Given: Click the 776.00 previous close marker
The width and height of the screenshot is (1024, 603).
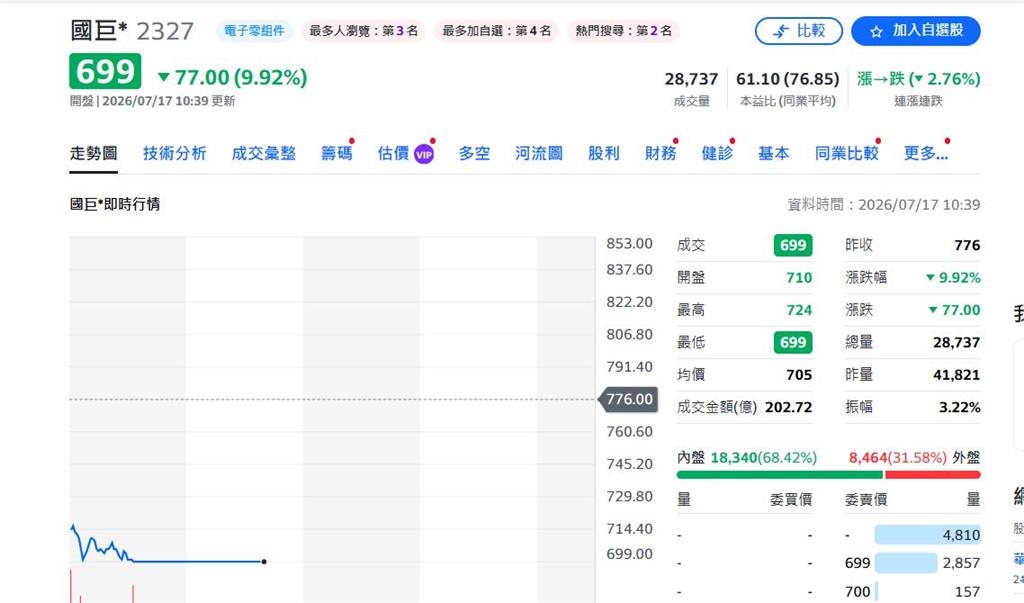Looking at the screenshot, I should (x=628, y=399).
